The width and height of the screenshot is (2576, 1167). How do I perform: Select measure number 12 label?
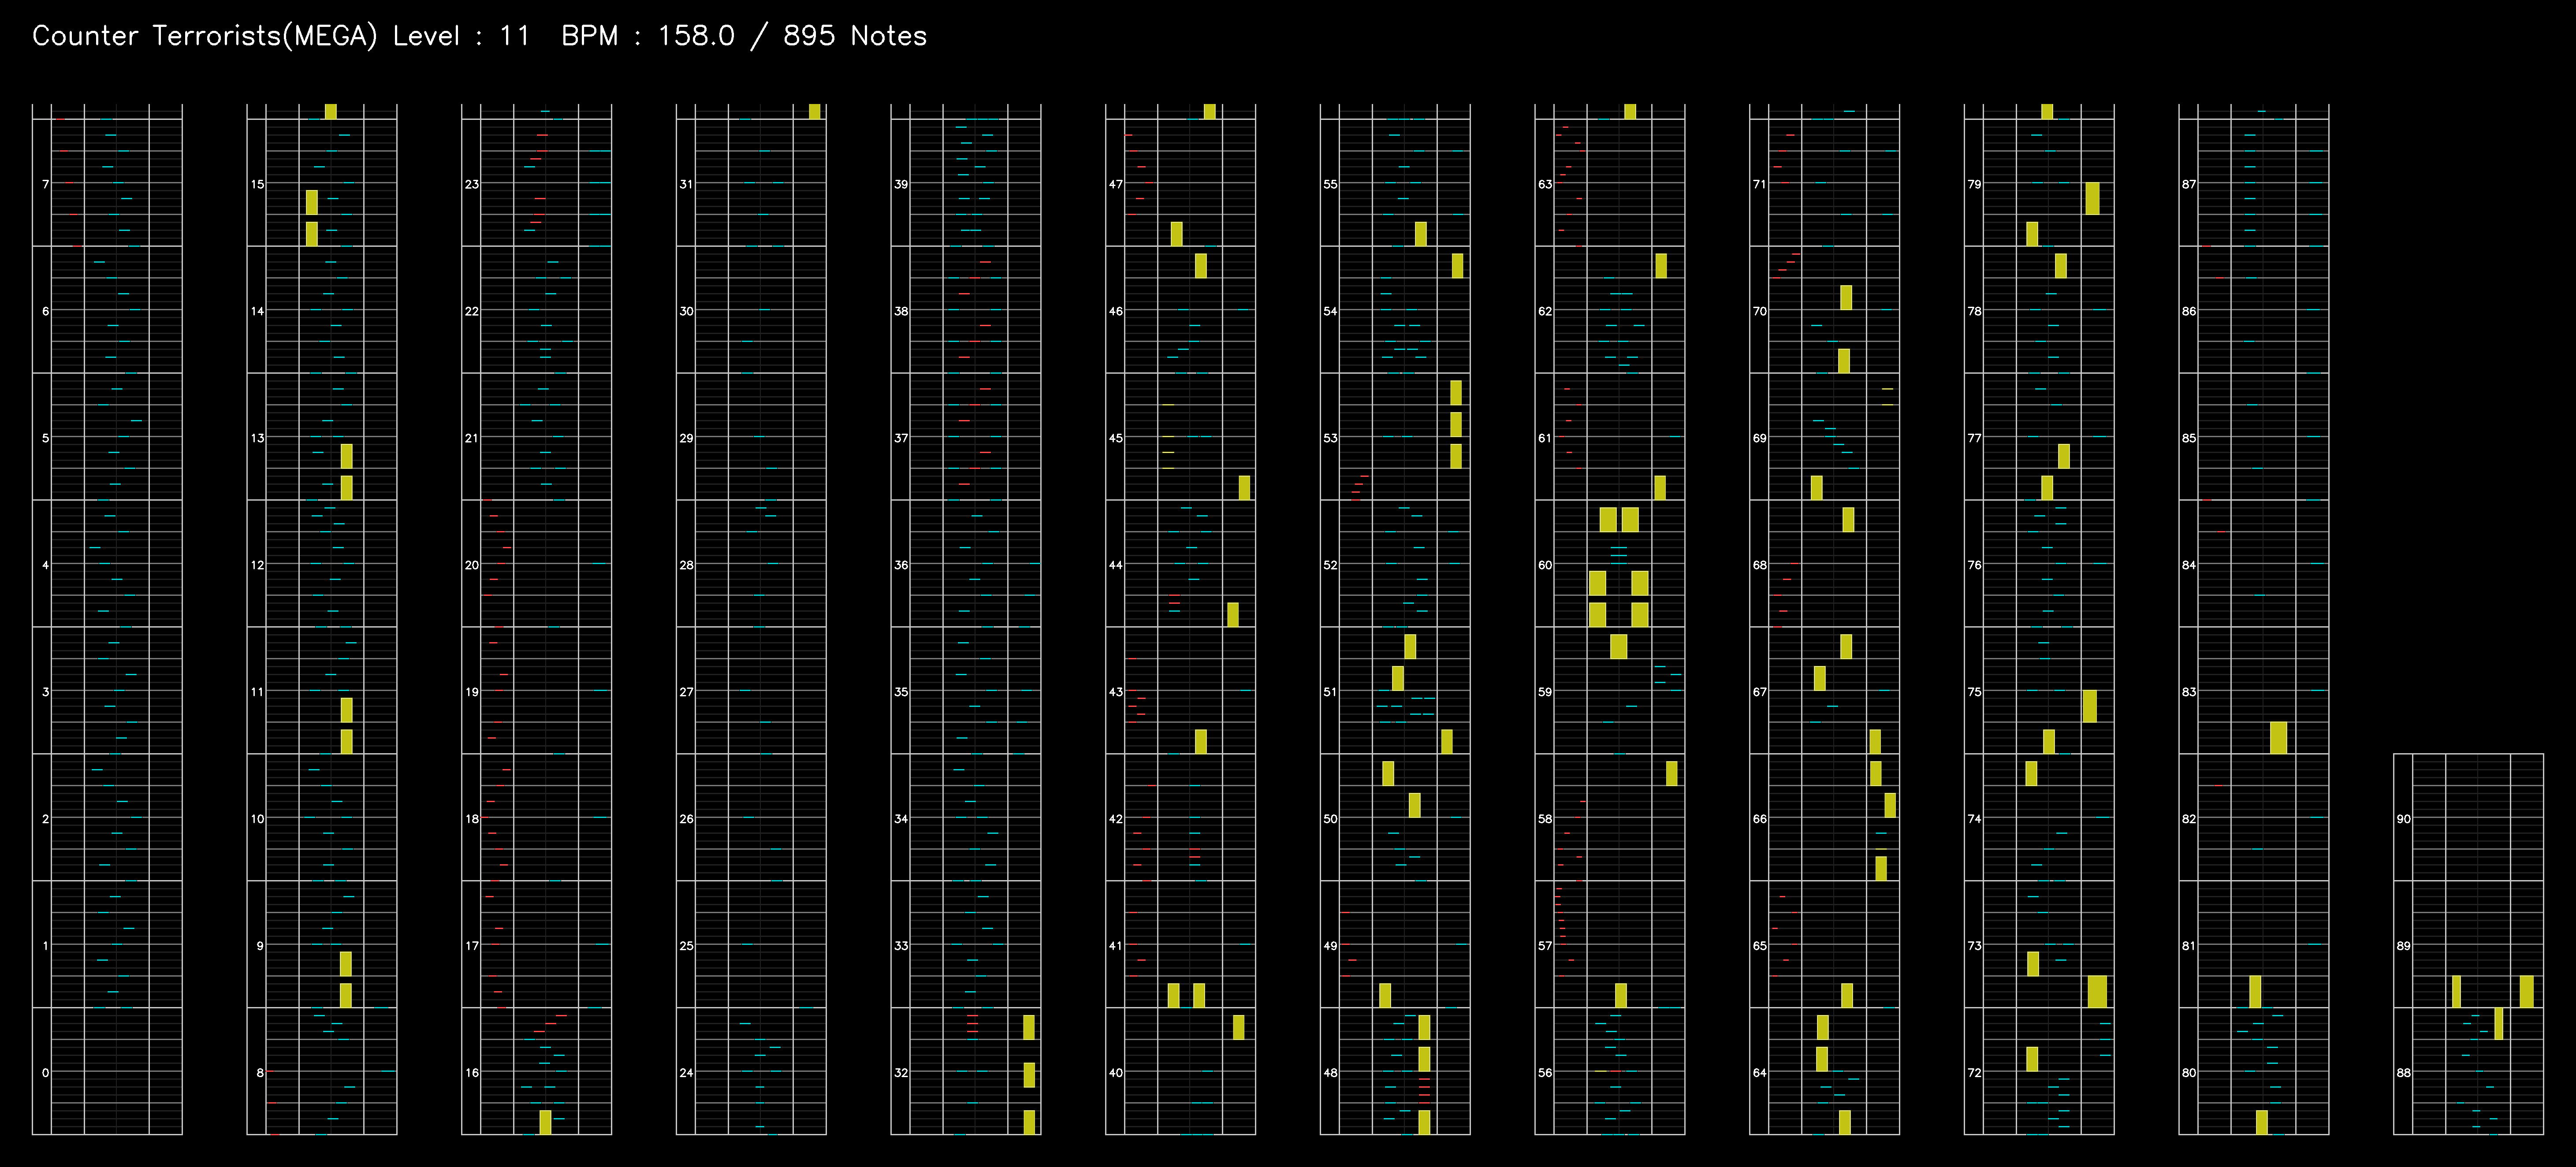point(258,565)
